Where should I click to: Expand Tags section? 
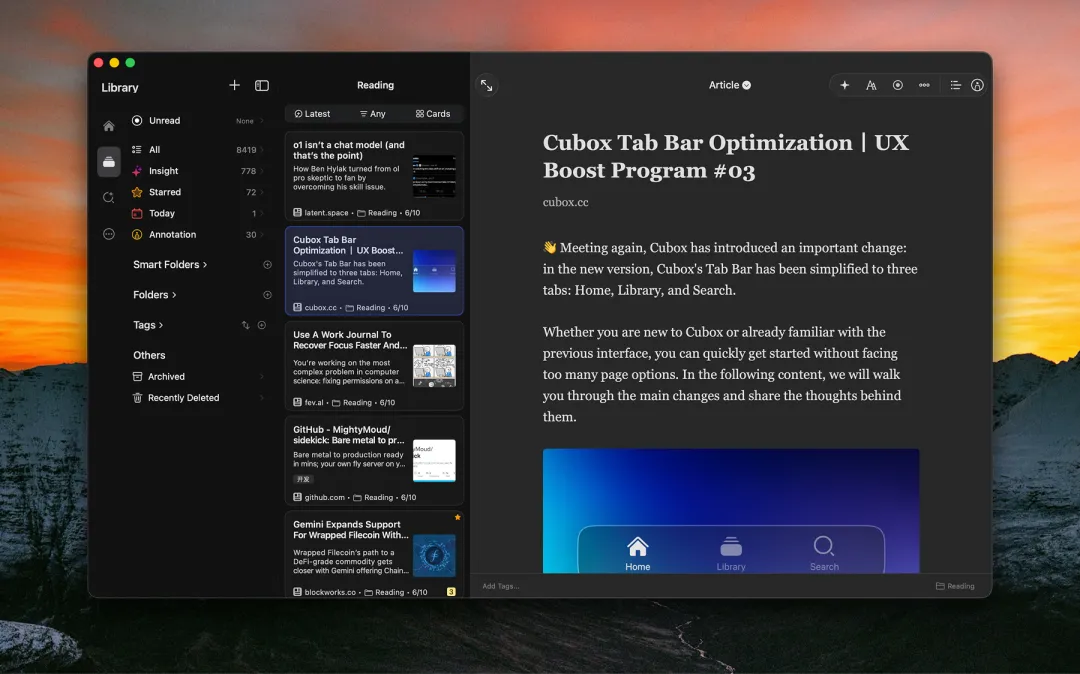[147, 325]
